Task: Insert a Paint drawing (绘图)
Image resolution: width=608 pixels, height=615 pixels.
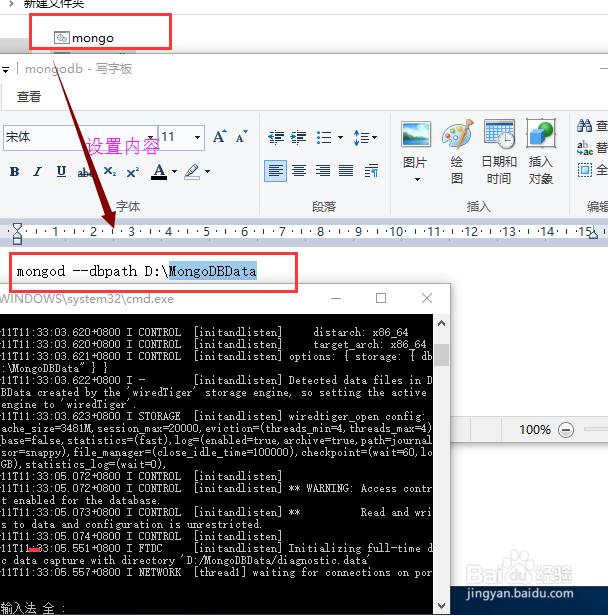Action: click(457, 152)
